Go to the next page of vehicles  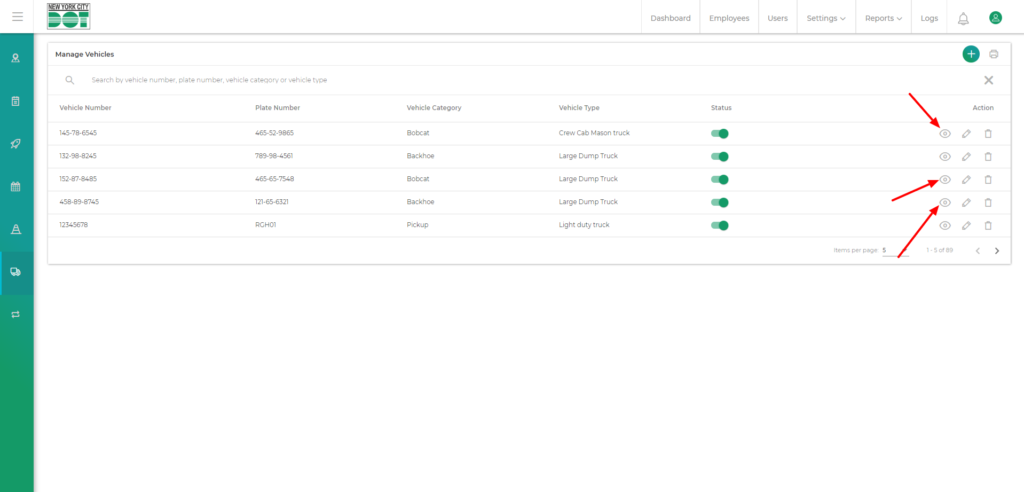pyautogui.click(x=997, y=251)
